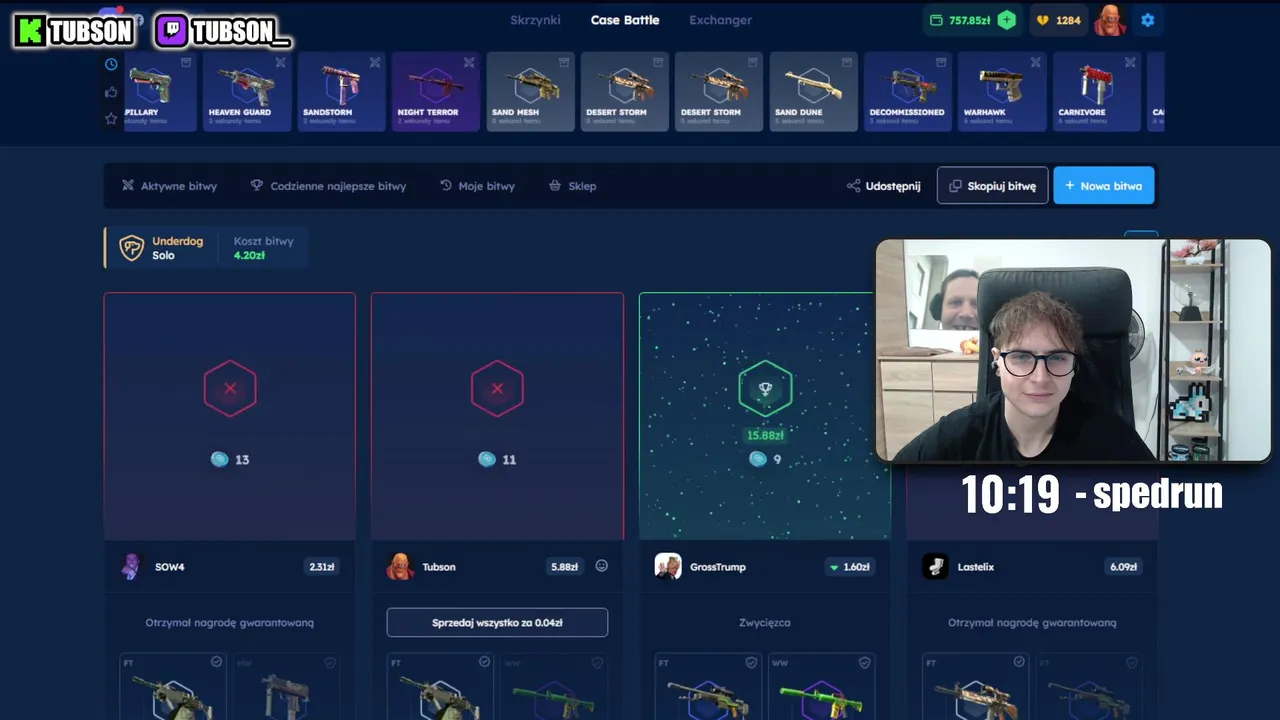Open the Sandstorm drop card
The width and height of the screenshot is (1280, 720).
340,92
